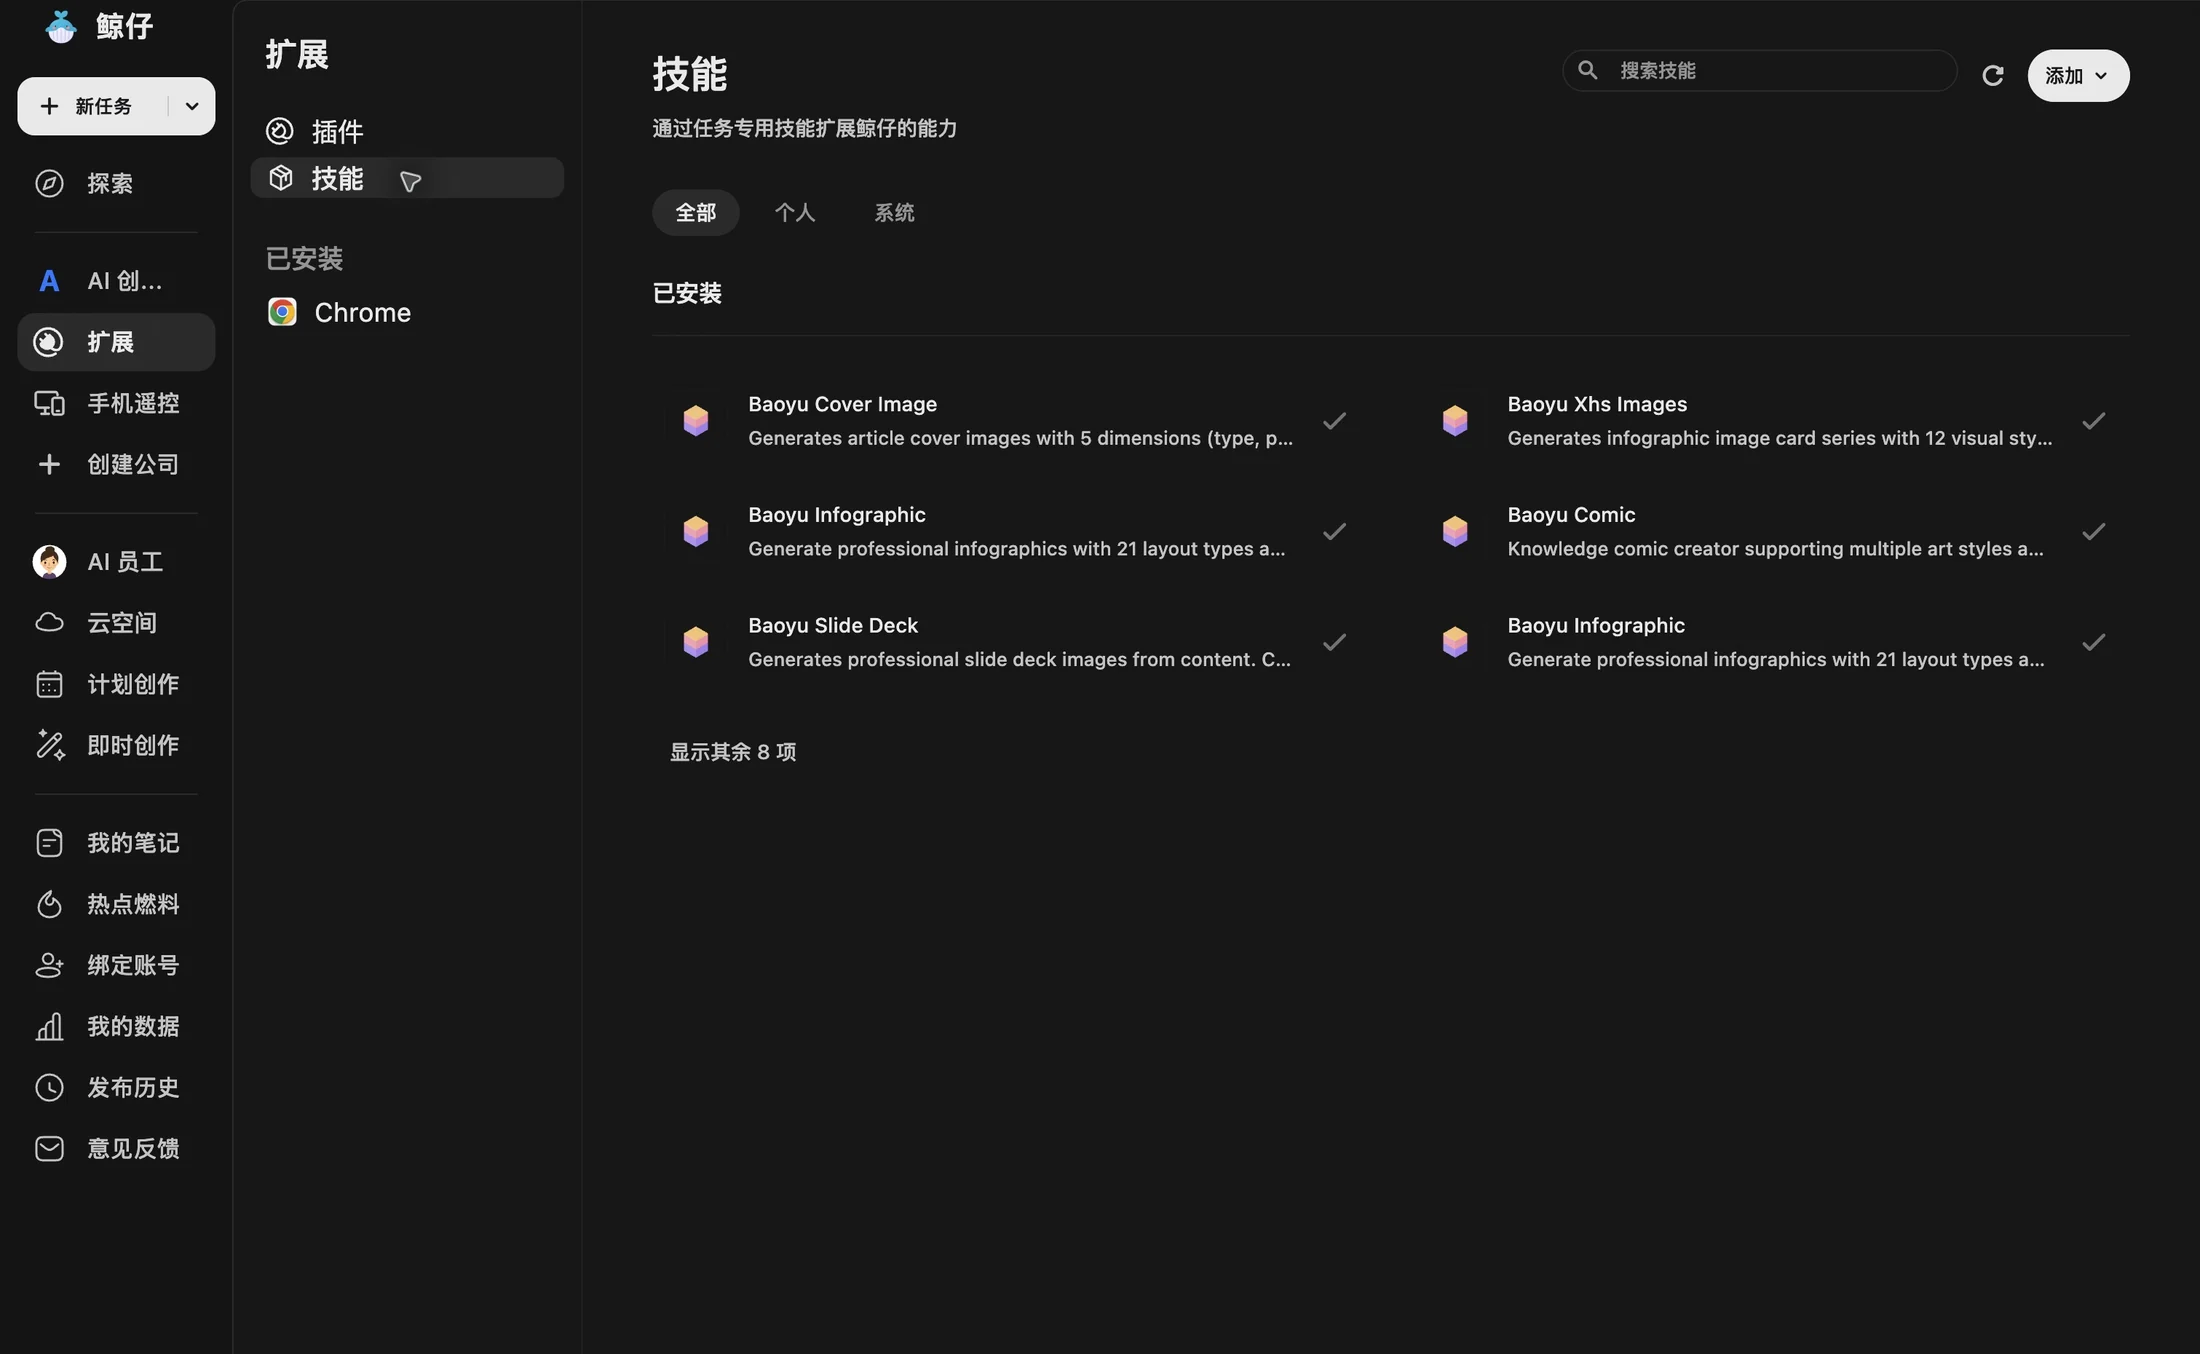Click the 鲸仔 whale logo icon

tap(61, 26)
